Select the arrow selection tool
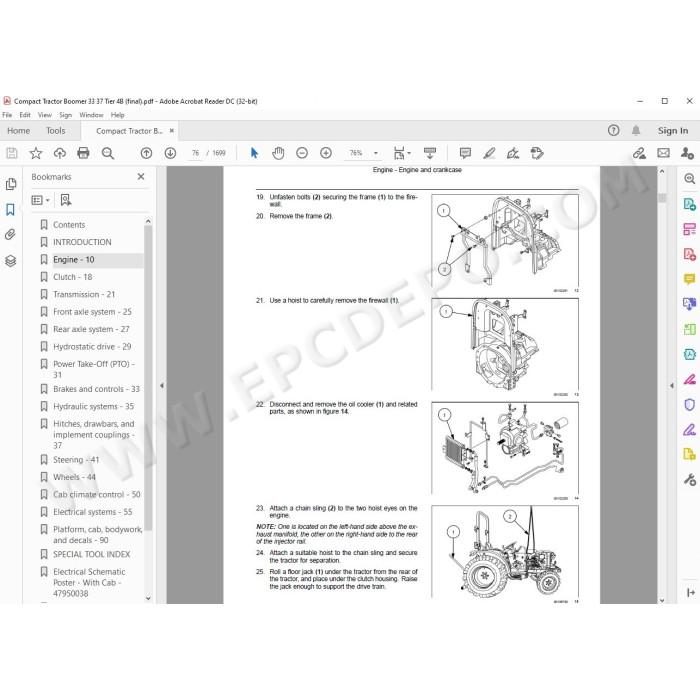Viewport: 700px width, 700px height. tap(254, 153)
